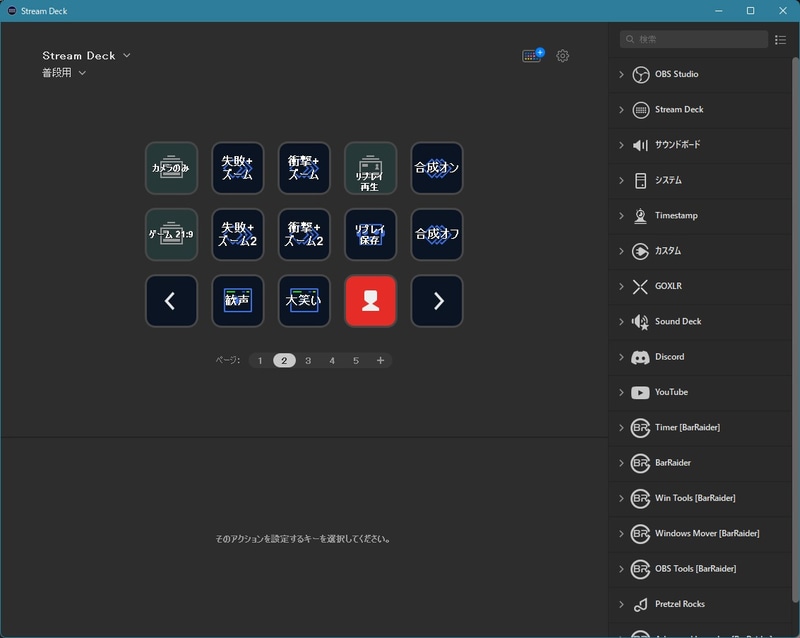Click the Windows Mover [BarRaider] label
The width and height of the screenshot is (800, 638).
pyautogui.click(x=707, y=533)
